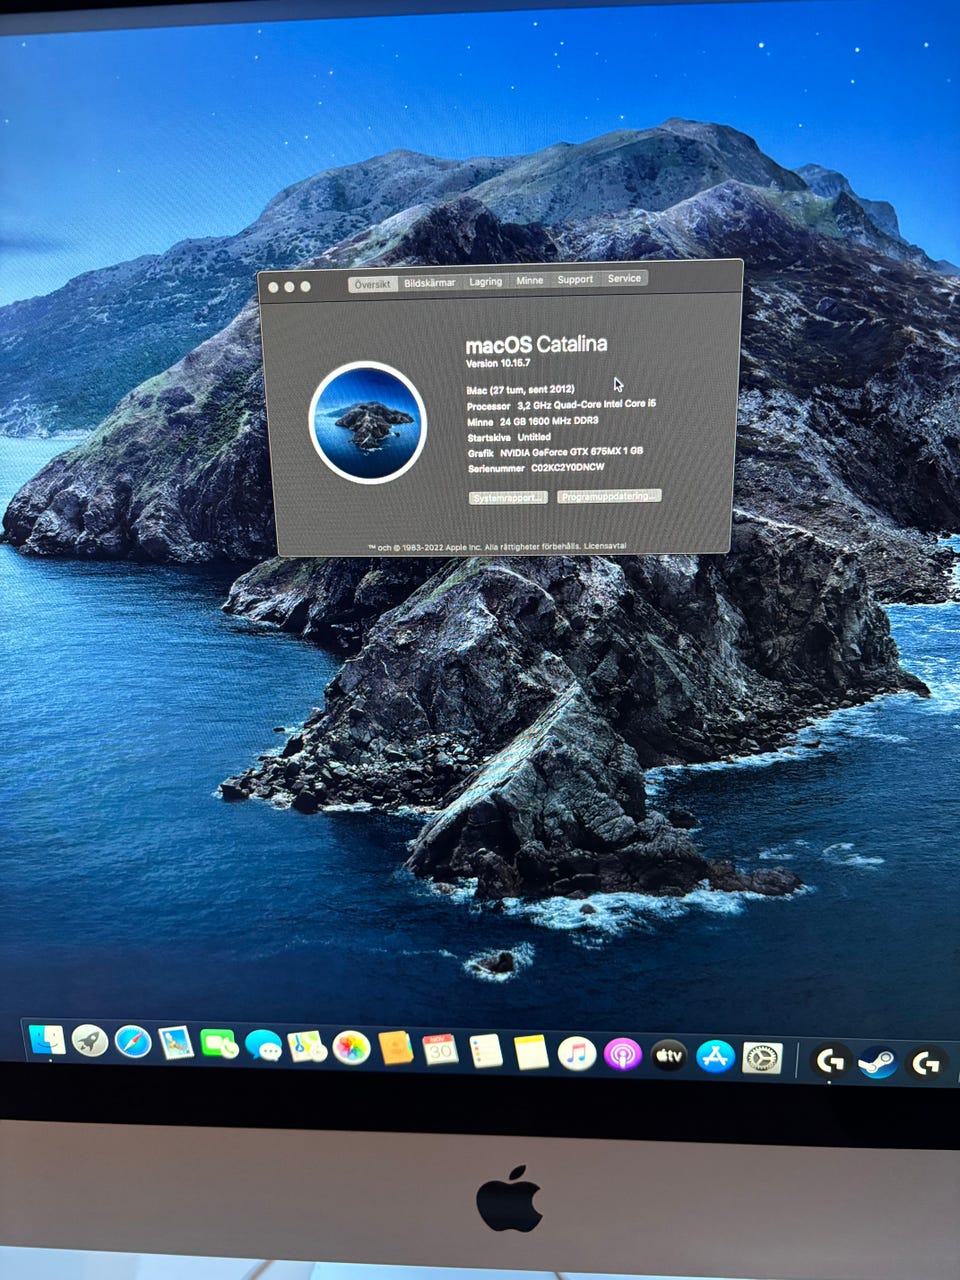Open the App Store from dock
Image resolution: width=960 pixels, height=1280 pixels.
click(x=715, y=1056)
